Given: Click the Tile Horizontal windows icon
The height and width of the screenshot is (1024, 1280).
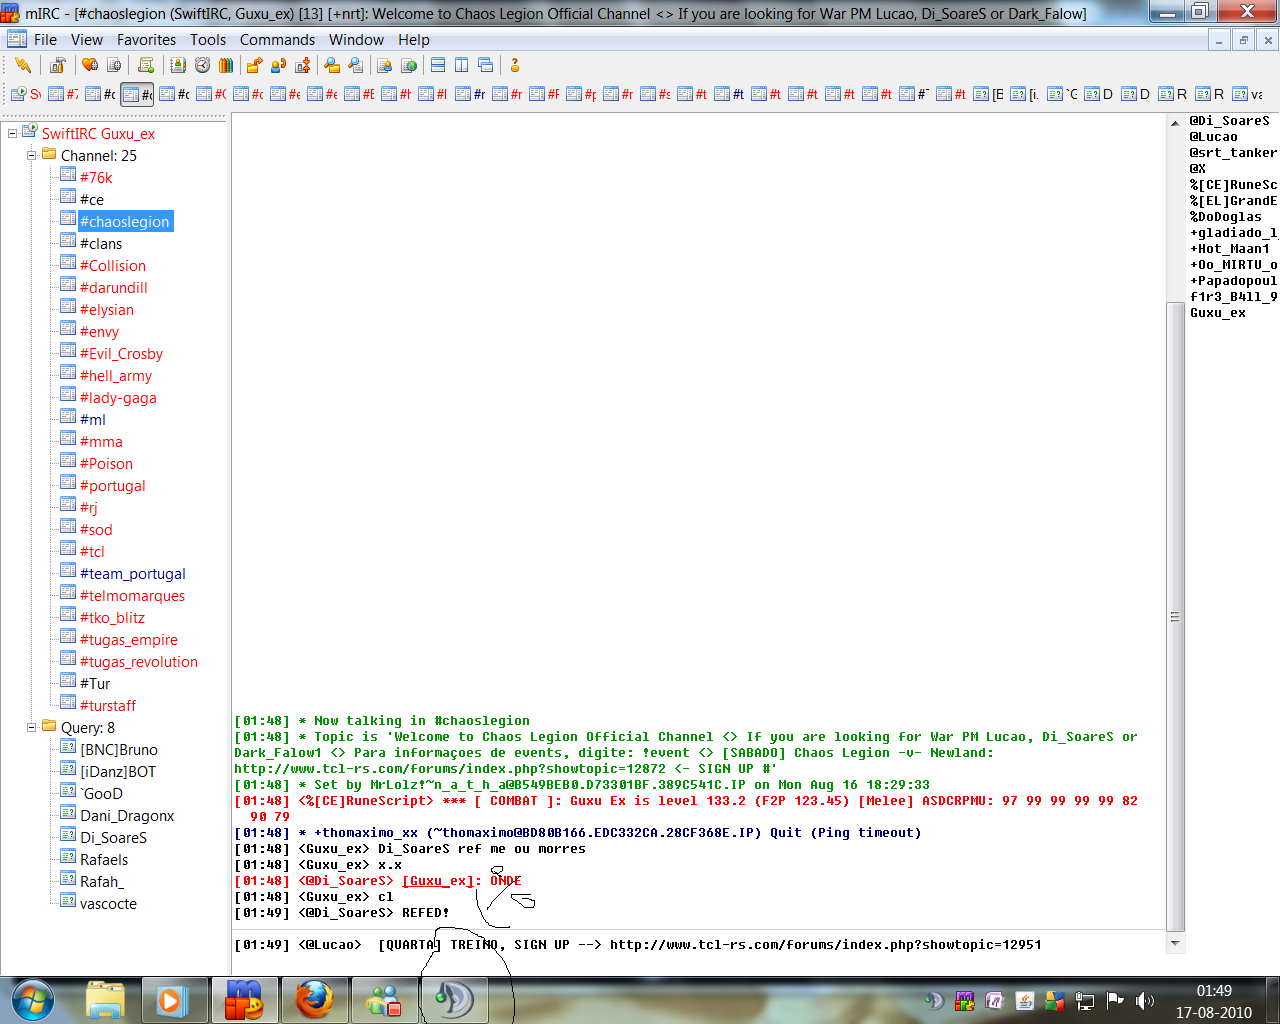Looking at the screenshot, I should pyautogui.click(x=438, y=66).
